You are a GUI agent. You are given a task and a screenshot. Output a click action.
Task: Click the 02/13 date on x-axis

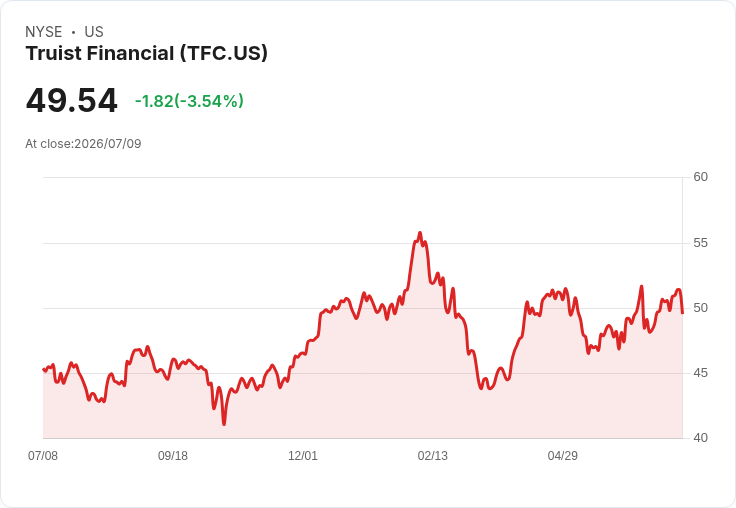(x=433, y=456)
